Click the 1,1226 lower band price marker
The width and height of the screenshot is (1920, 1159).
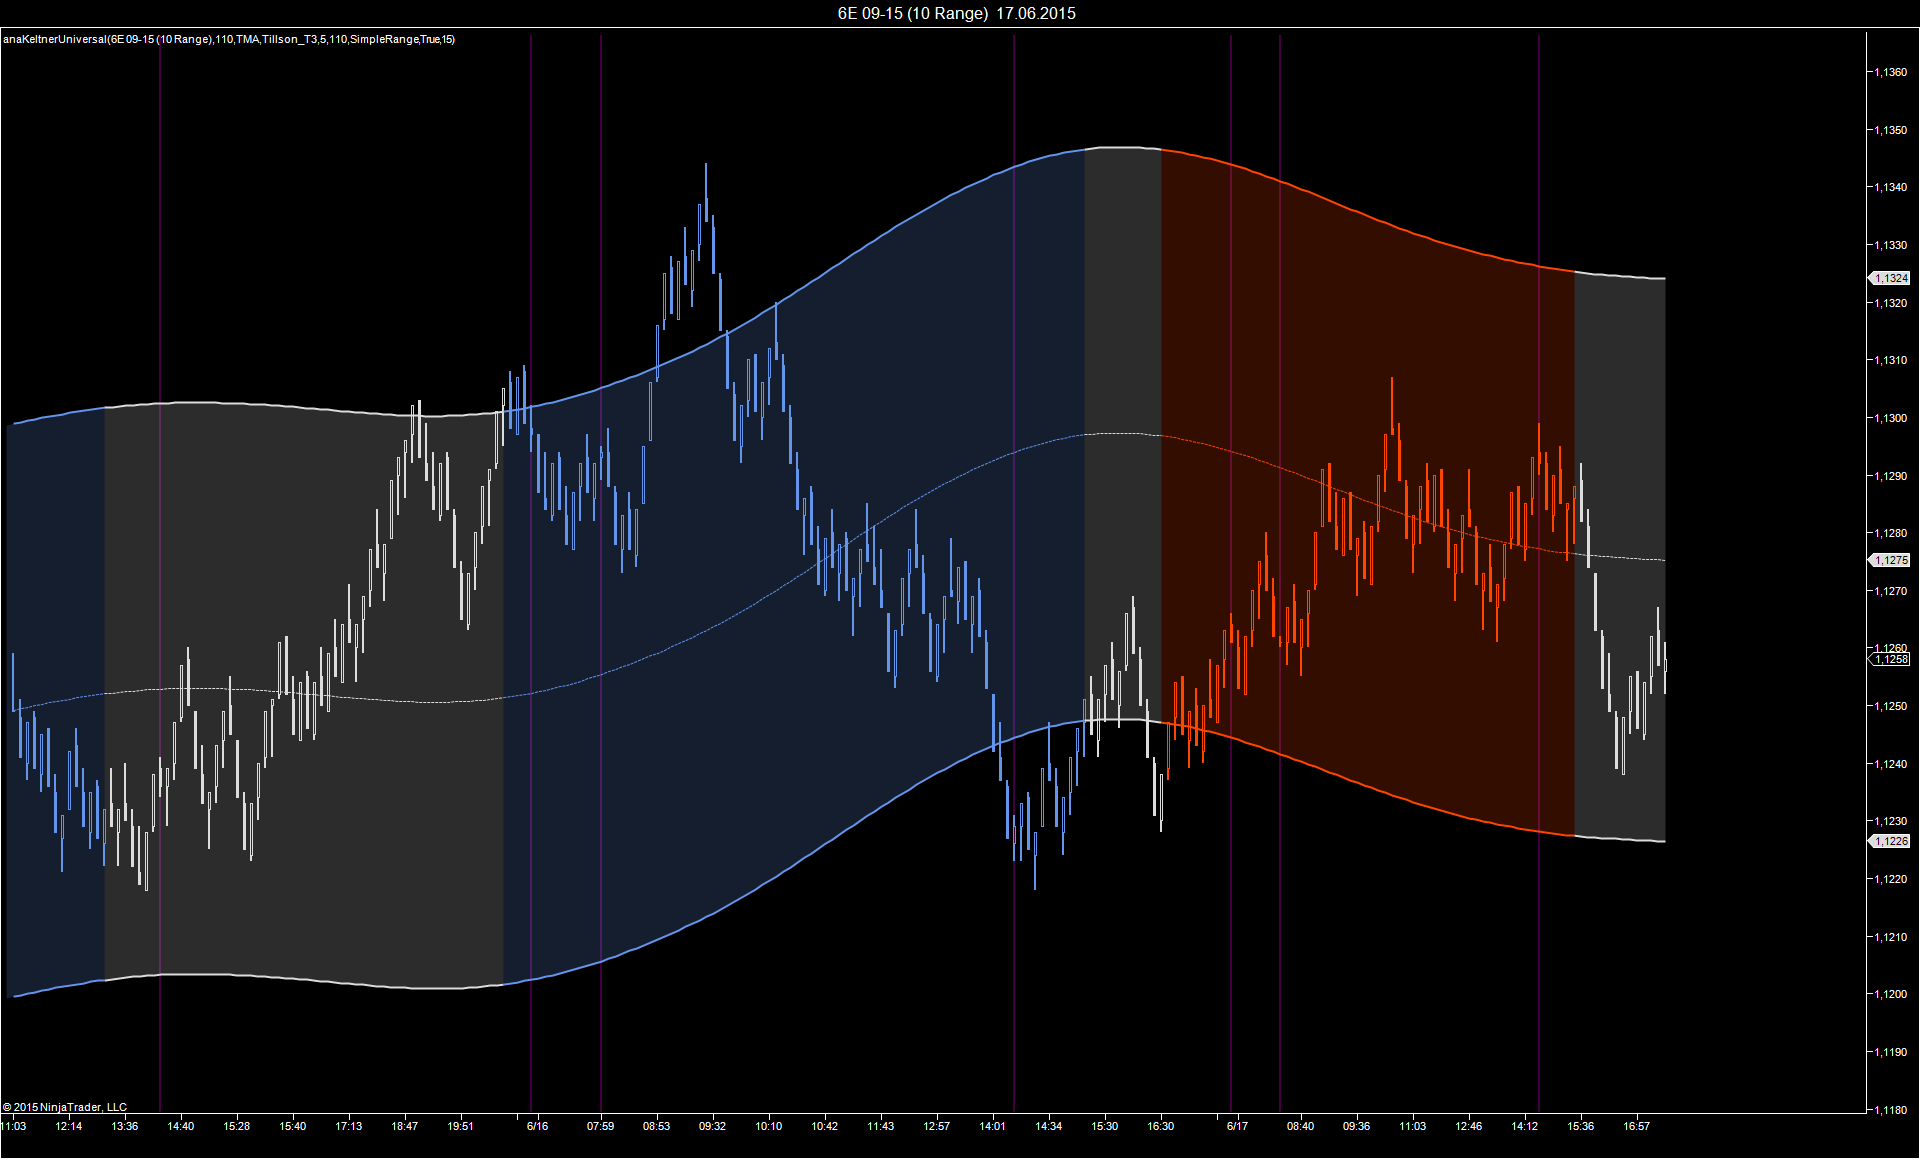coord(1891,841)
